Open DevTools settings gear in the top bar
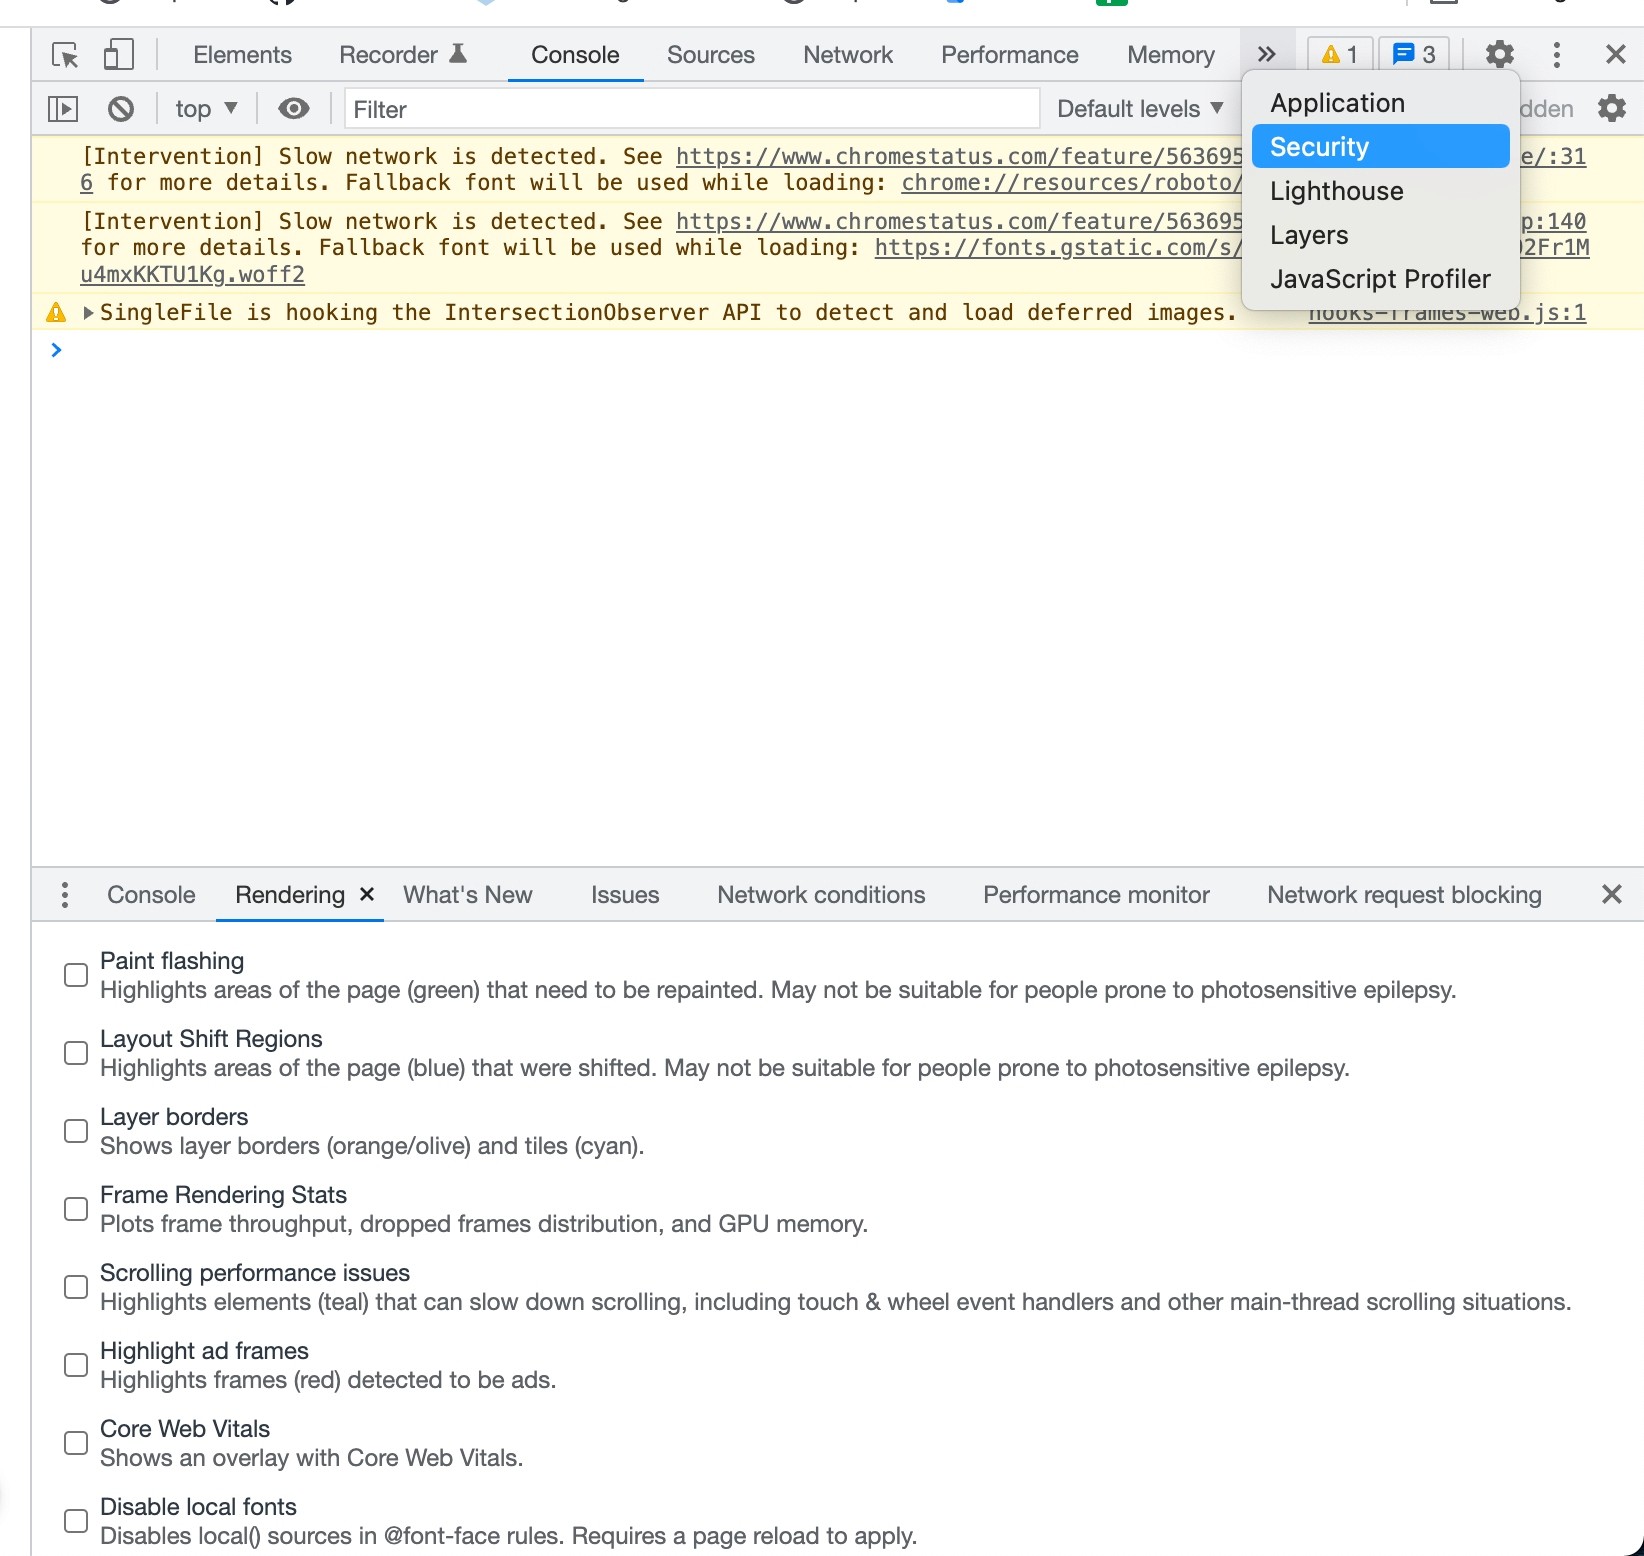Screen dimensions: 1644x1556 click(x=1499, y=54)
